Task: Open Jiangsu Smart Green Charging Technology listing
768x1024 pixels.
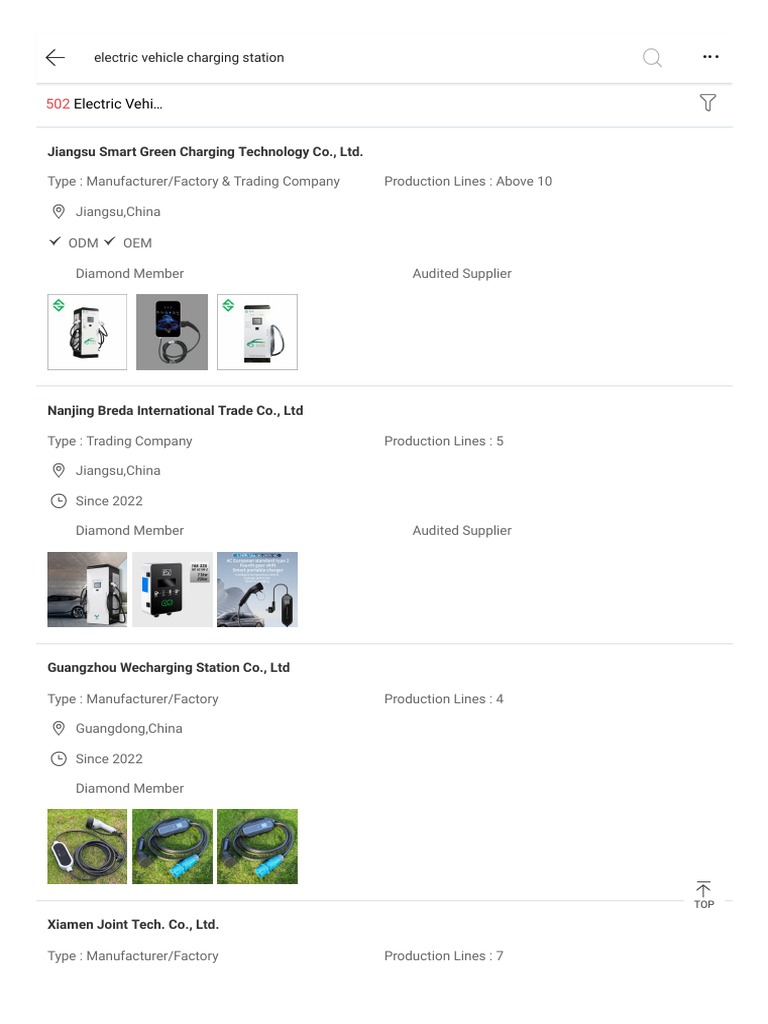Action: click(205, 152)
